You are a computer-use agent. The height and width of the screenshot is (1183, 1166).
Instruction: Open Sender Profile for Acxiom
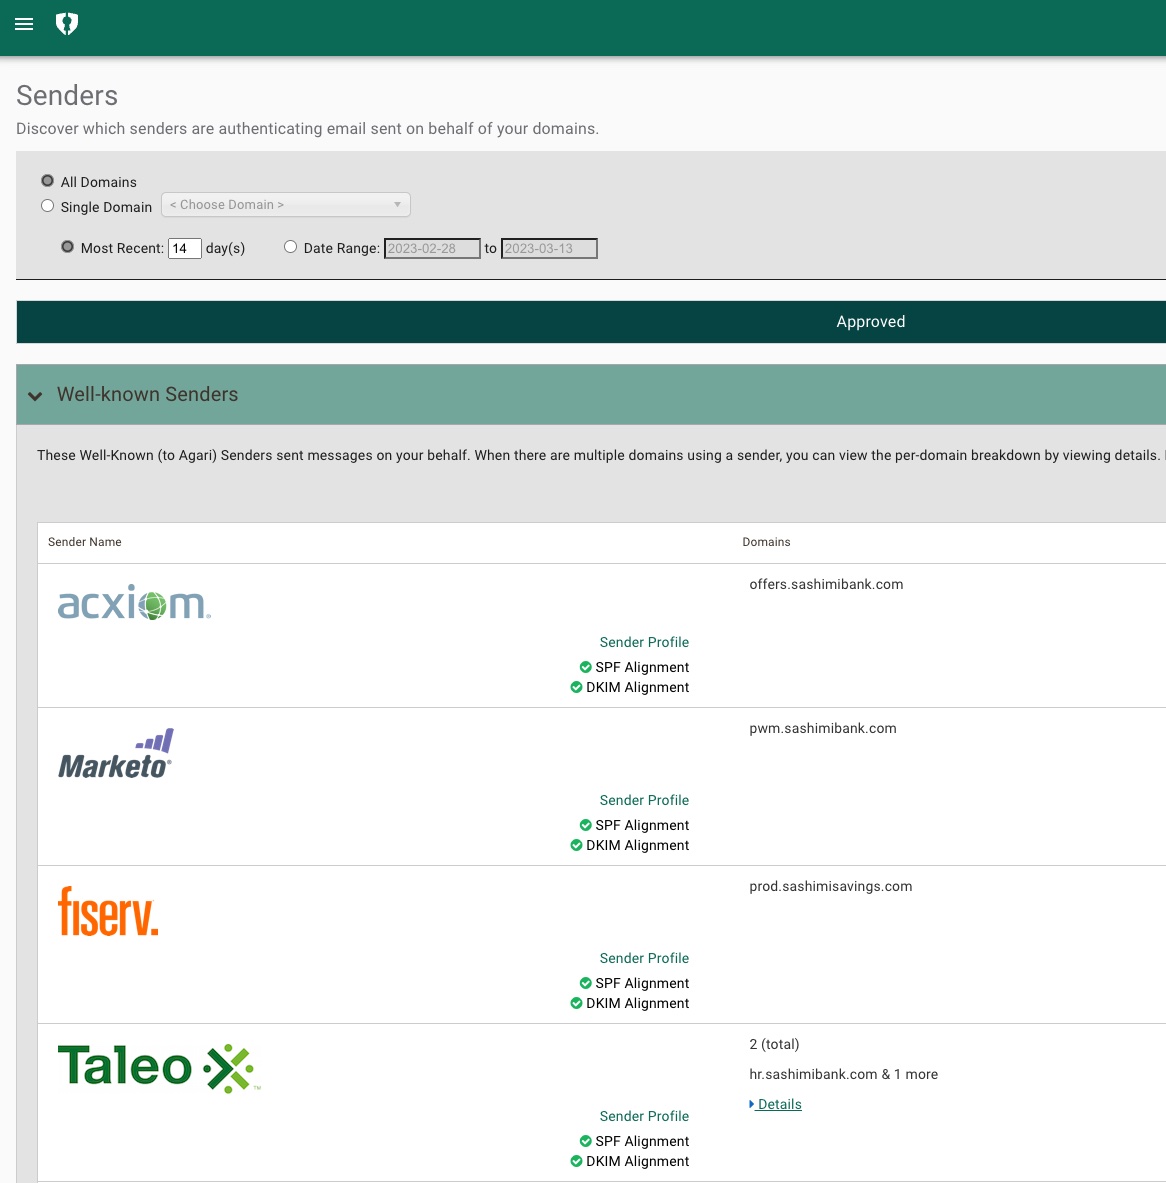pyautogui.click(x=644, y=642)
